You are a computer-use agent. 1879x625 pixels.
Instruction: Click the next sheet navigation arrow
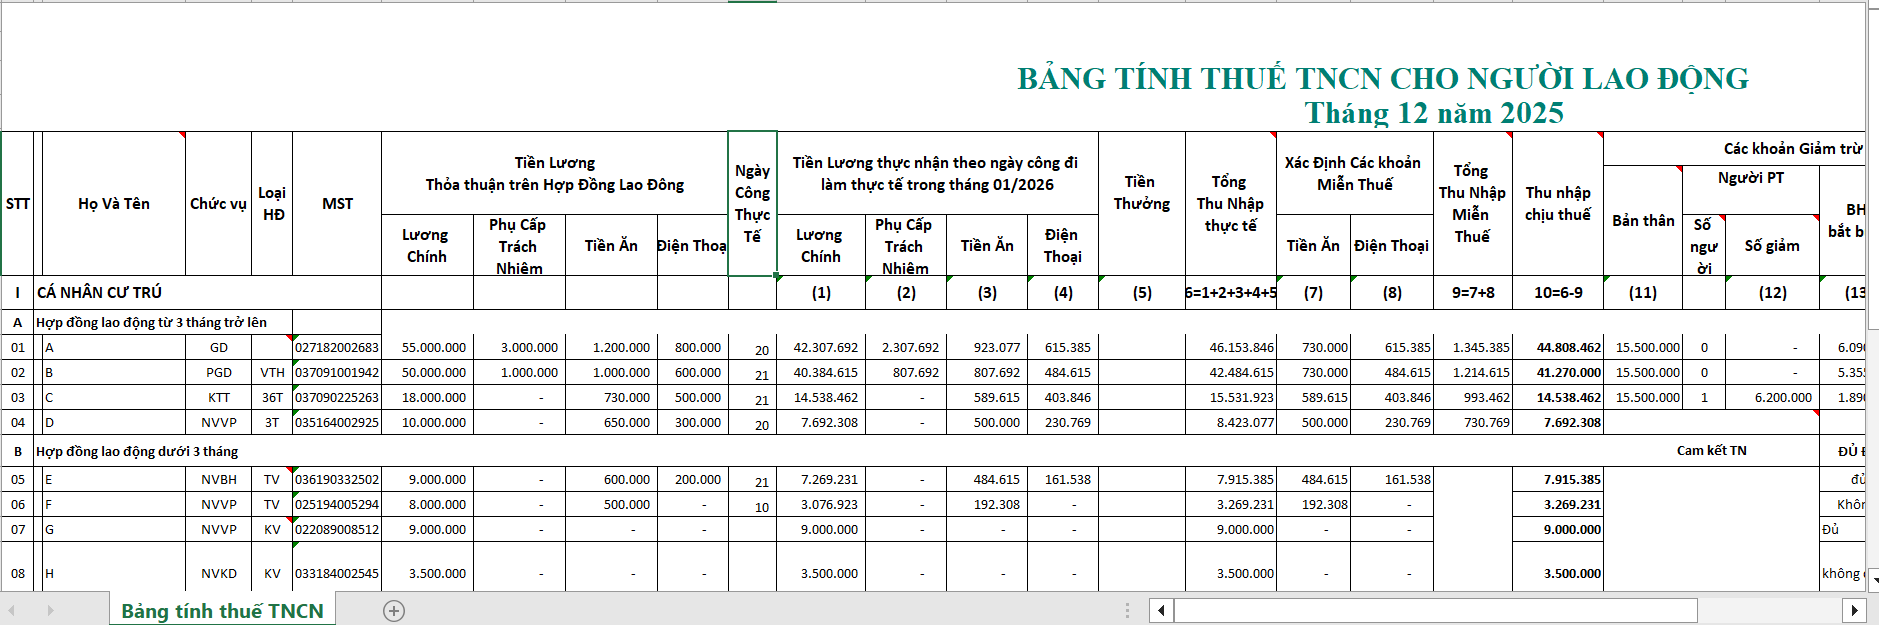50,610
